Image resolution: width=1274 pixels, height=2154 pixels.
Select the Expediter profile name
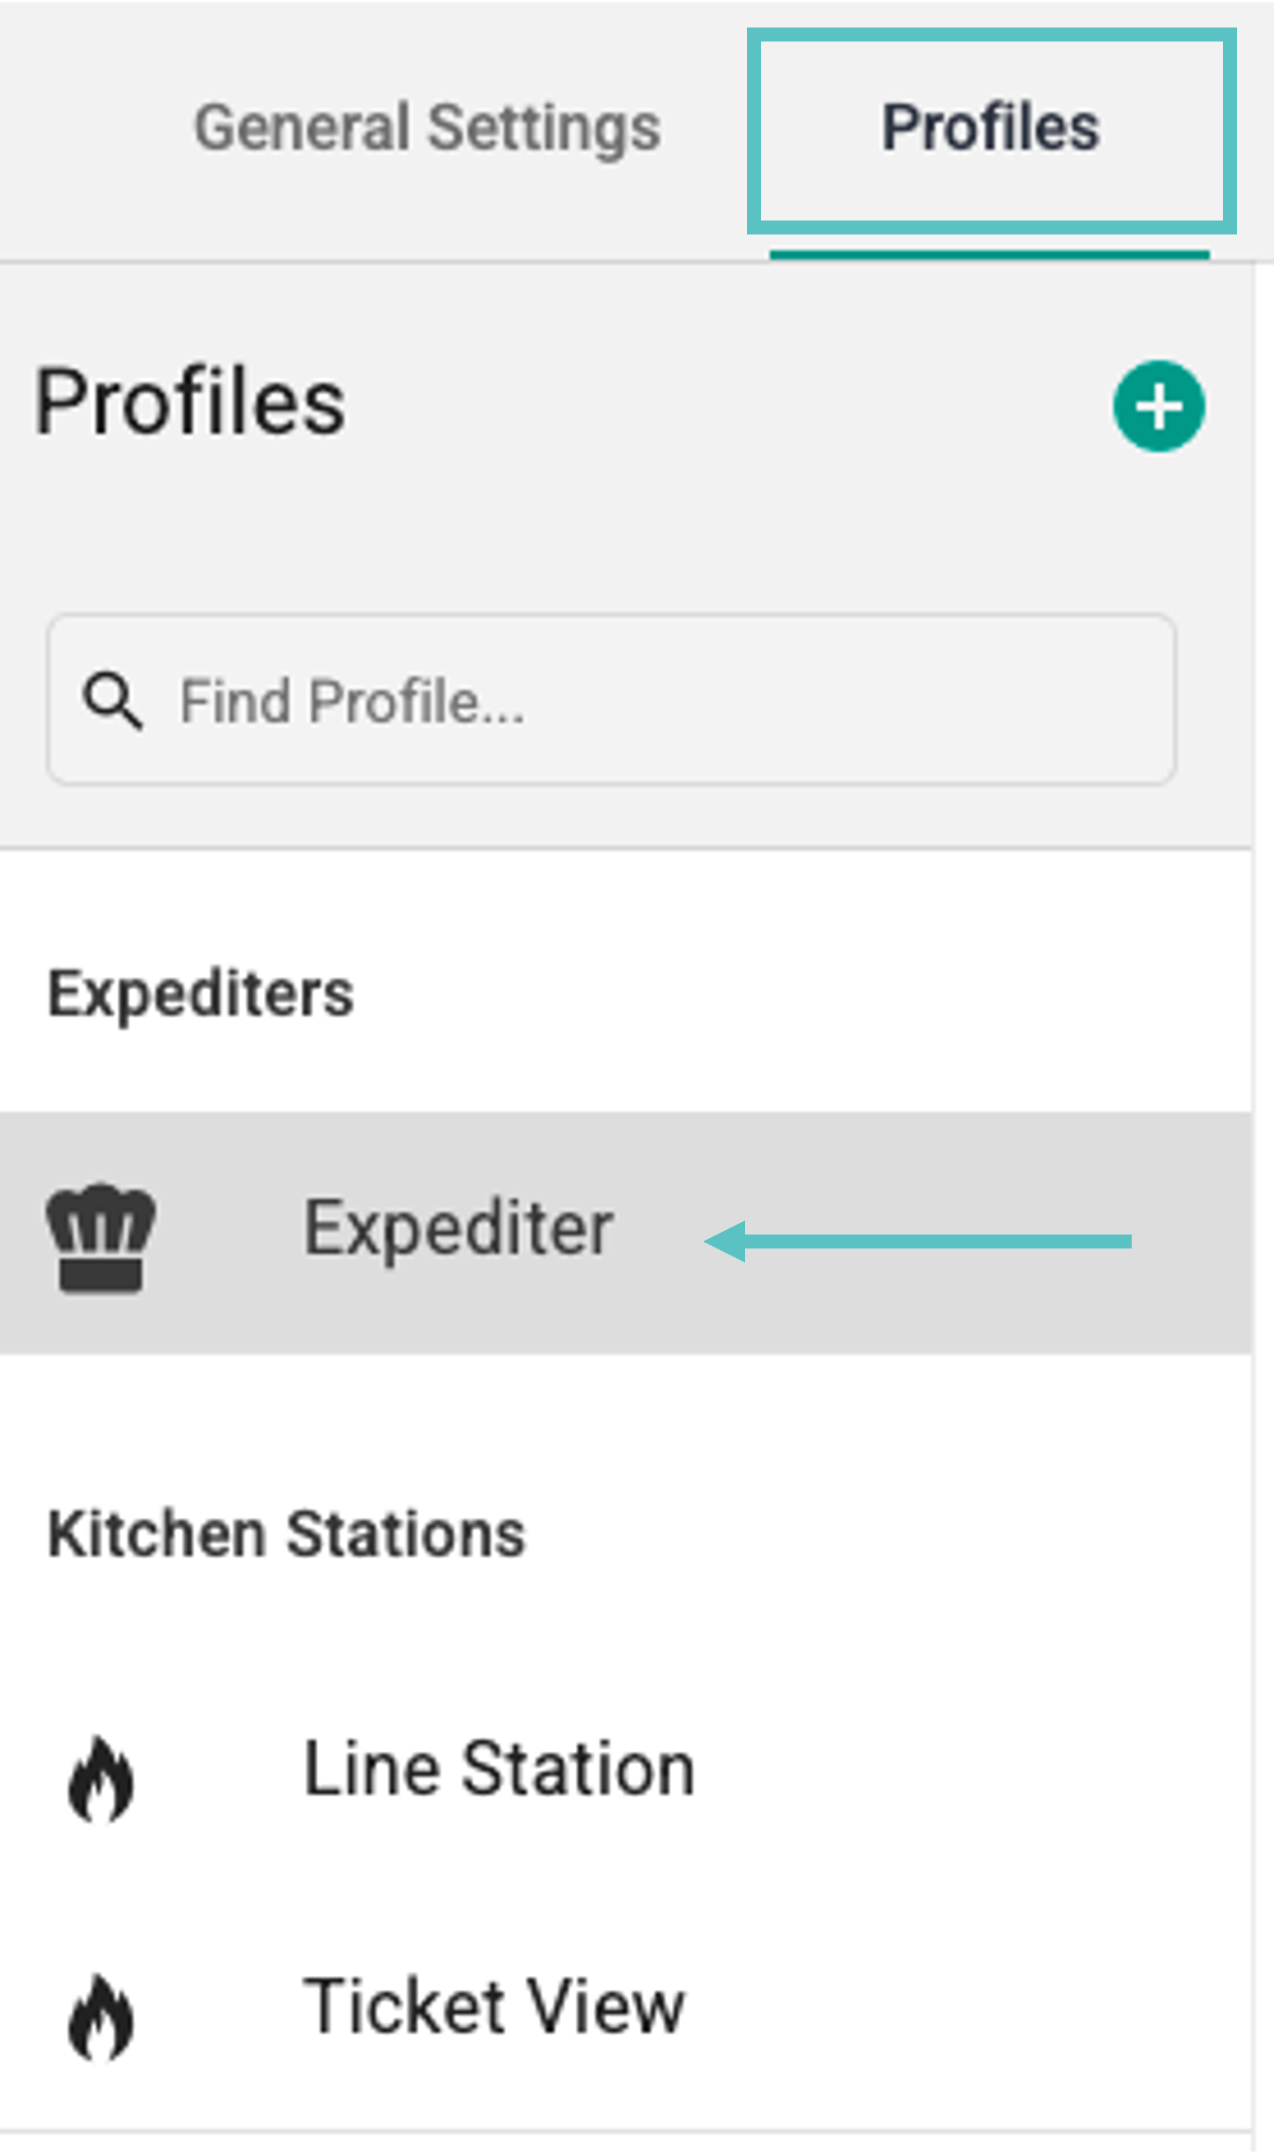[x=458, y=1228]
